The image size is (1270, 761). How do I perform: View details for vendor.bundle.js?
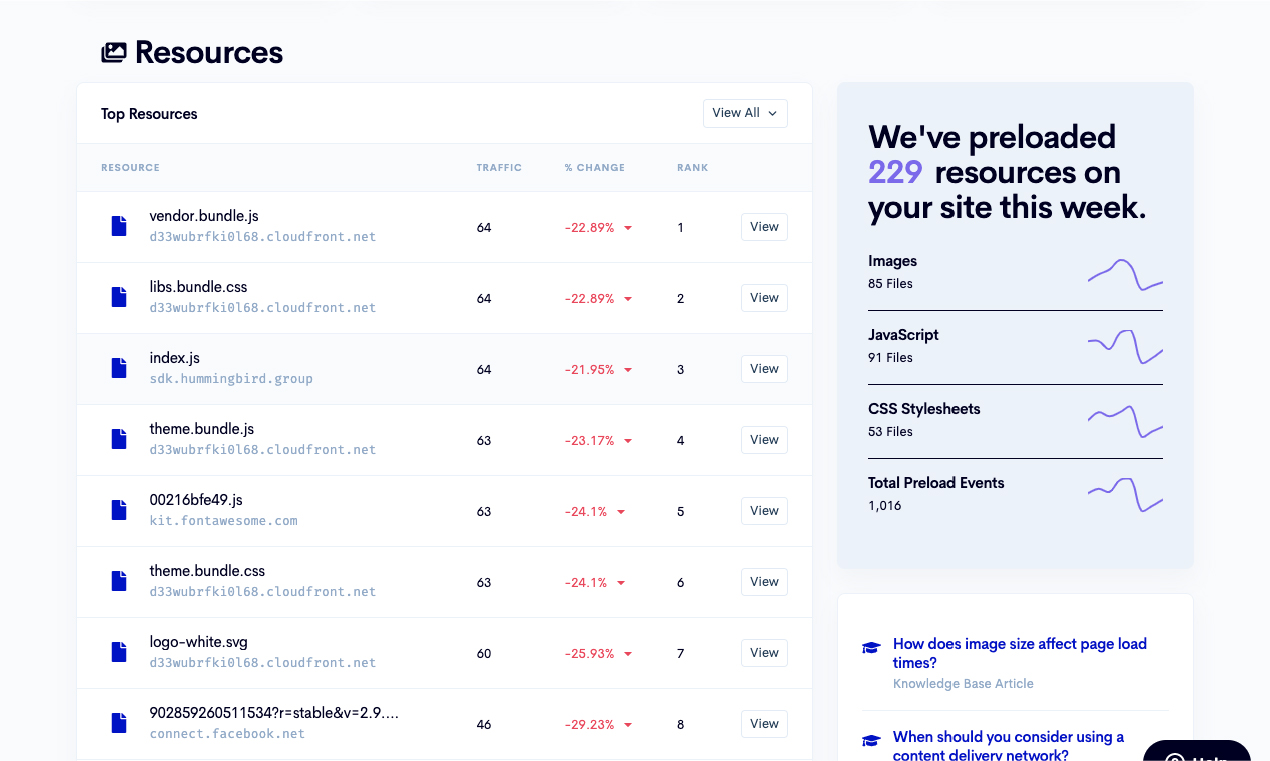coord(764,227)
